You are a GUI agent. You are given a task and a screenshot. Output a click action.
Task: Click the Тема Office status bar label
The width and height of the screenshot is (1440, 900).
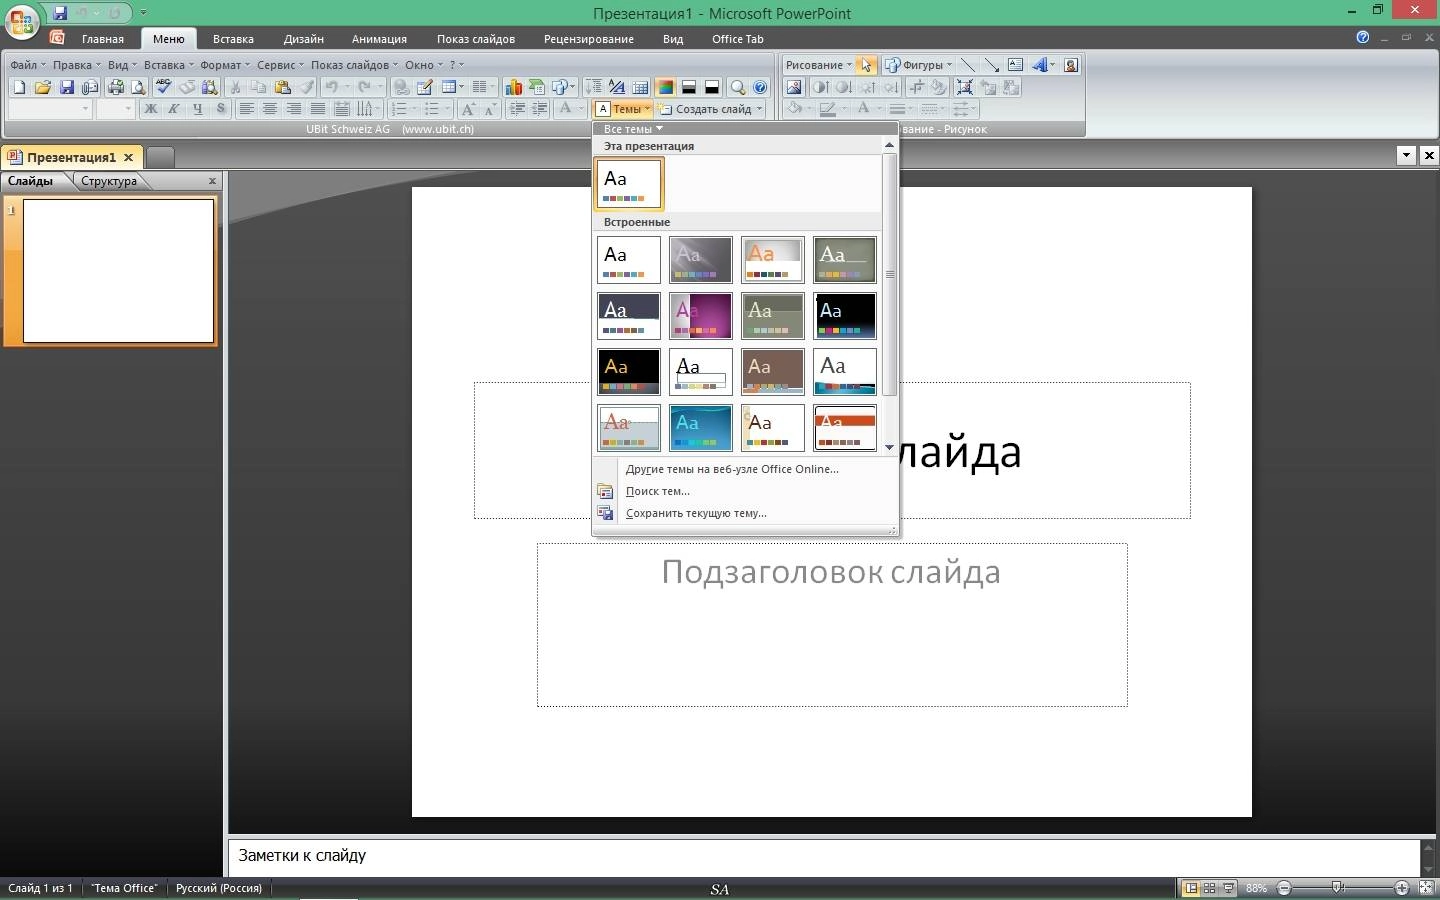click(x=125, y=888)
